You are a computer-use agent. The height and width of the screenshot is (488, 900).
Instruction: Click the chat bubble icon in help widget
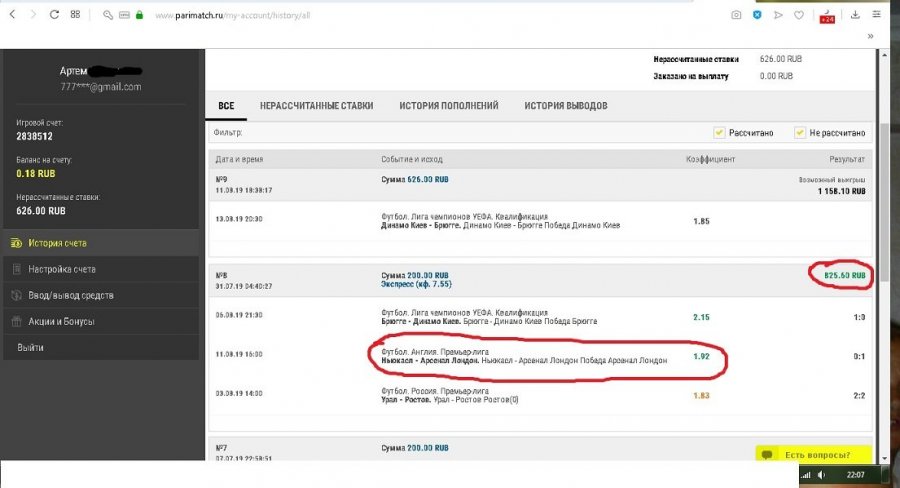[767, 455]
